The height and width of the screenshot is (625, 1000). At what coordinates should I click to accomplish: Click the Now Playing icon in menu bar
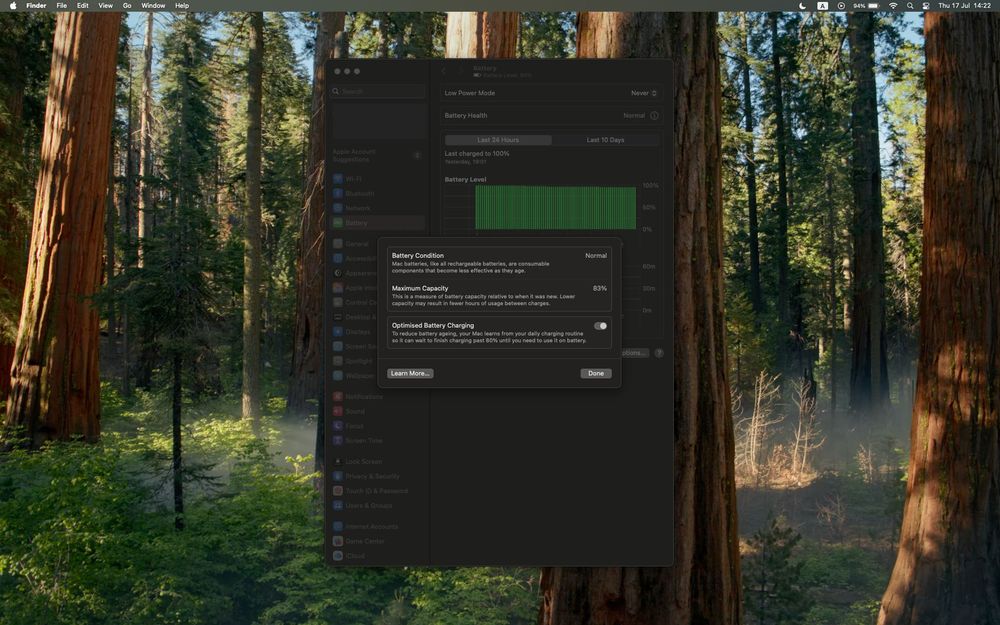point(841,6)
